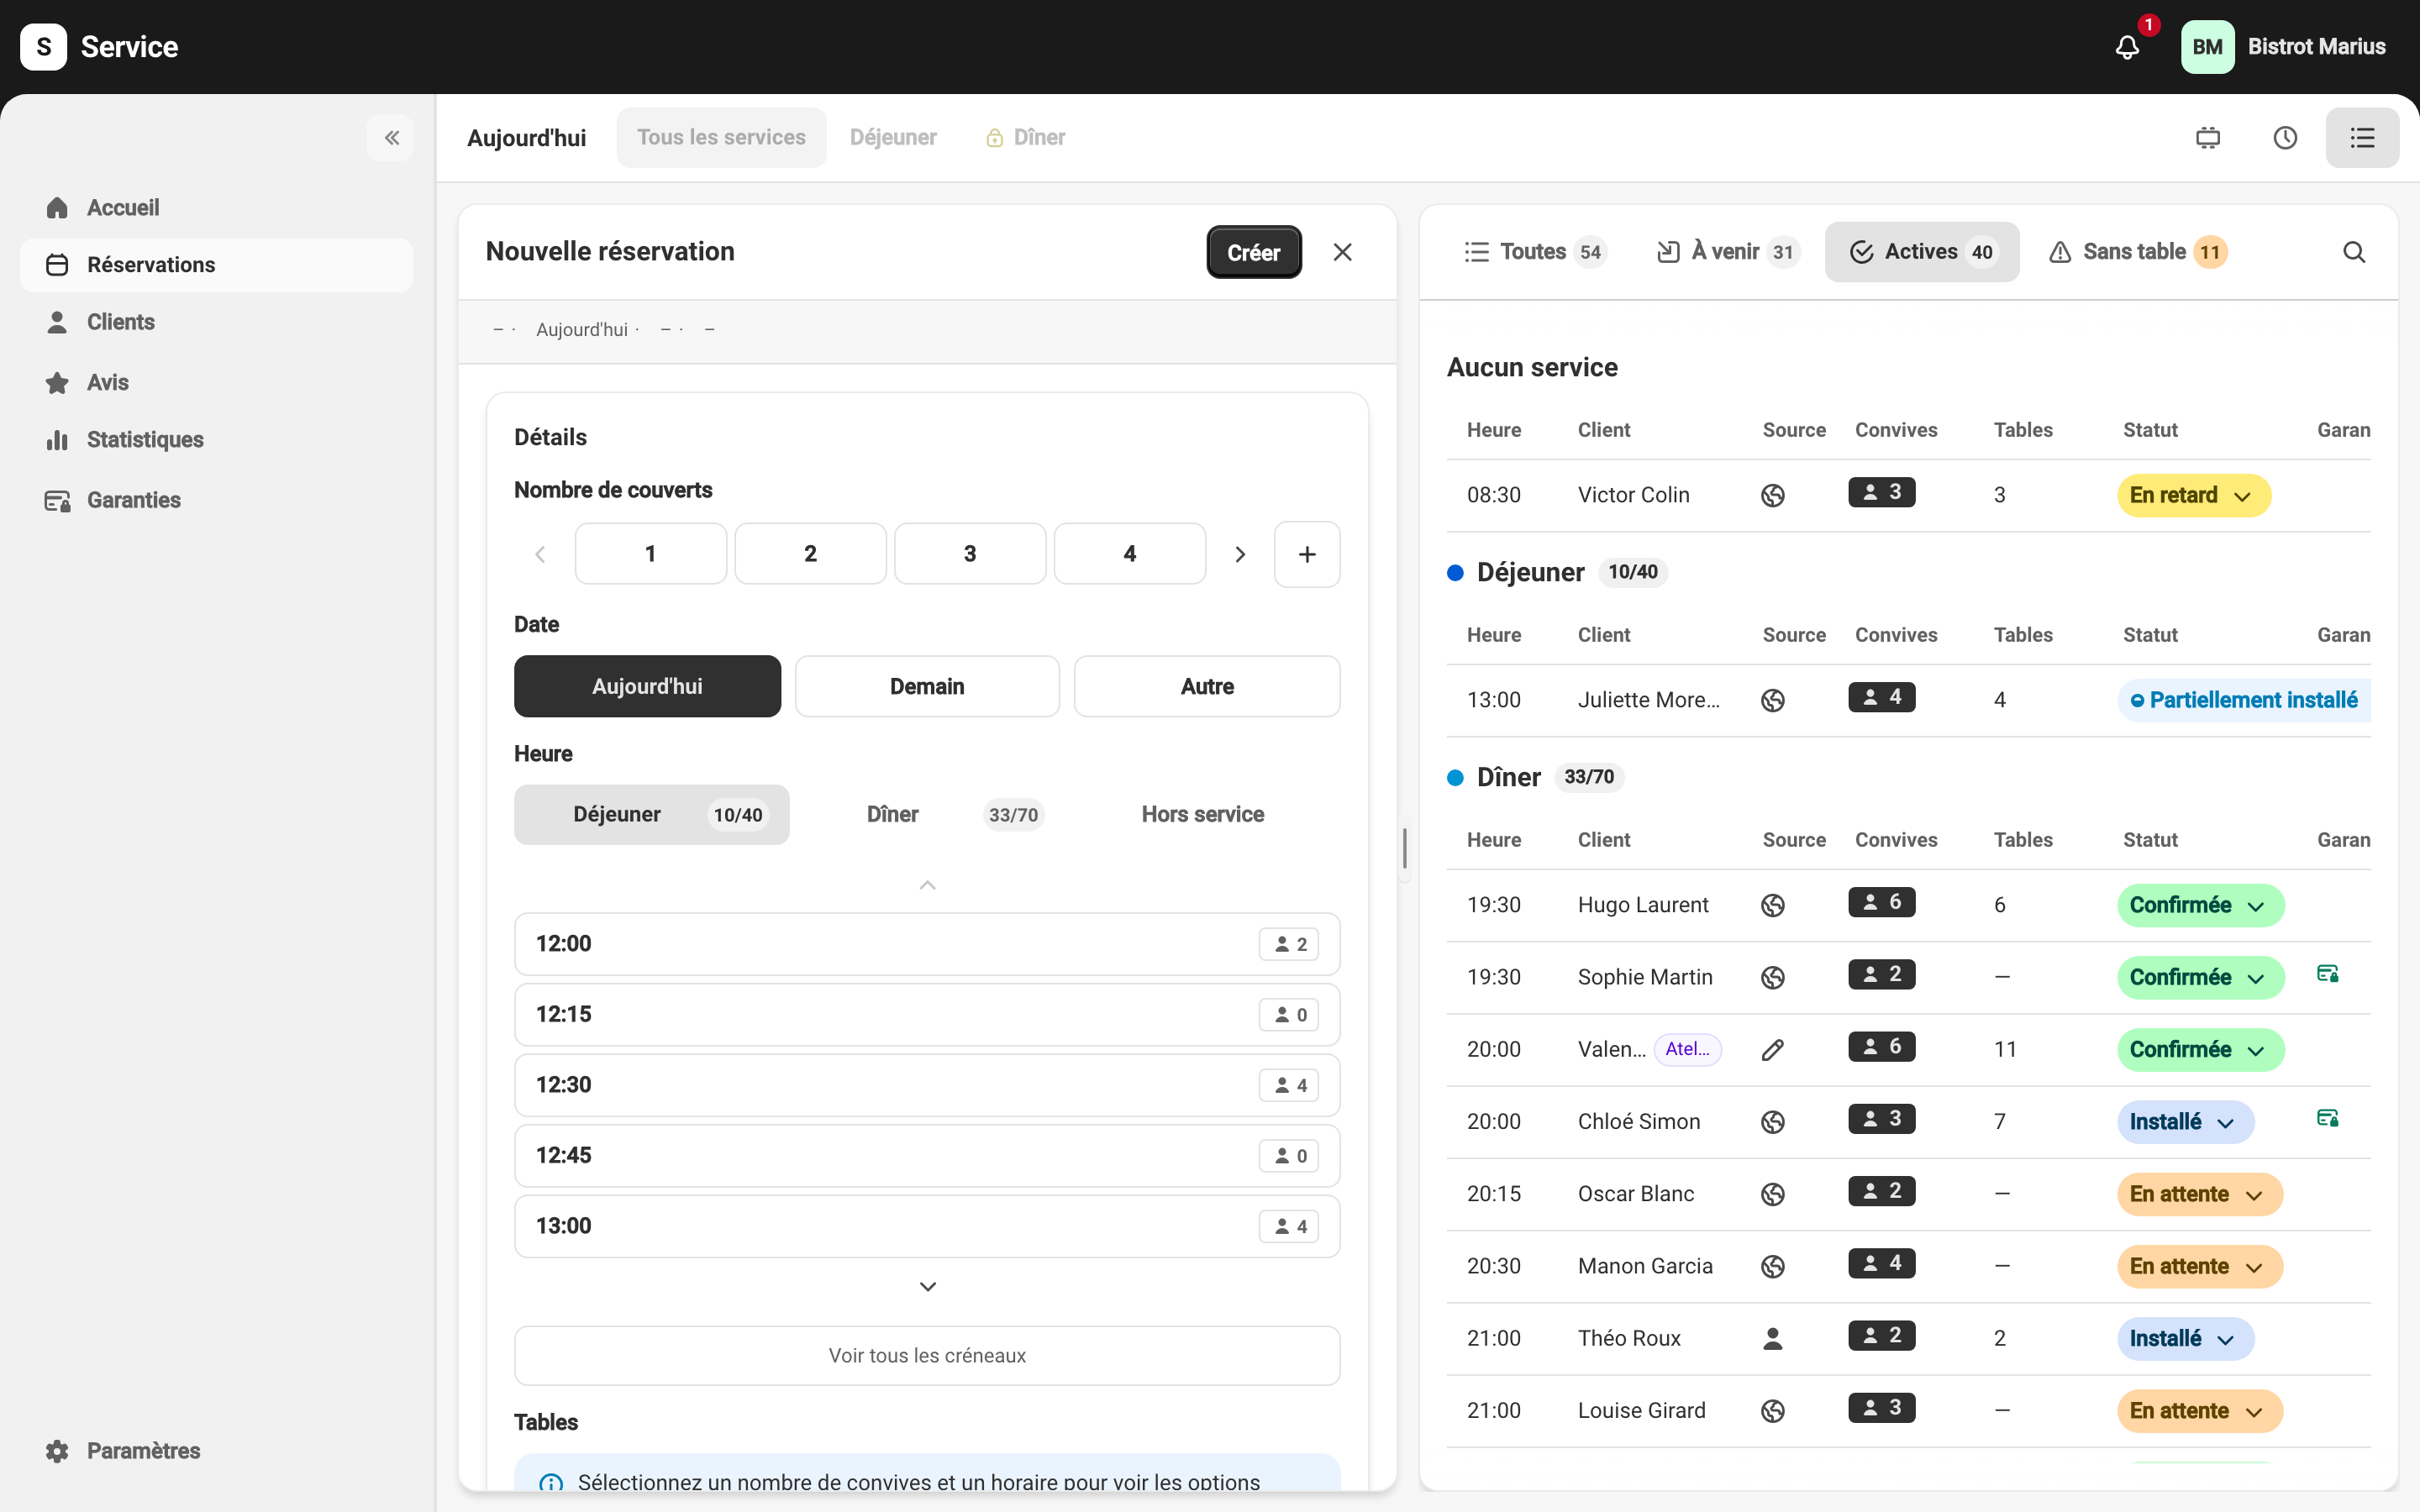Switch to the floor plan view icon
This screenshot has height=1512, width=2420.
coord(2208,138)
